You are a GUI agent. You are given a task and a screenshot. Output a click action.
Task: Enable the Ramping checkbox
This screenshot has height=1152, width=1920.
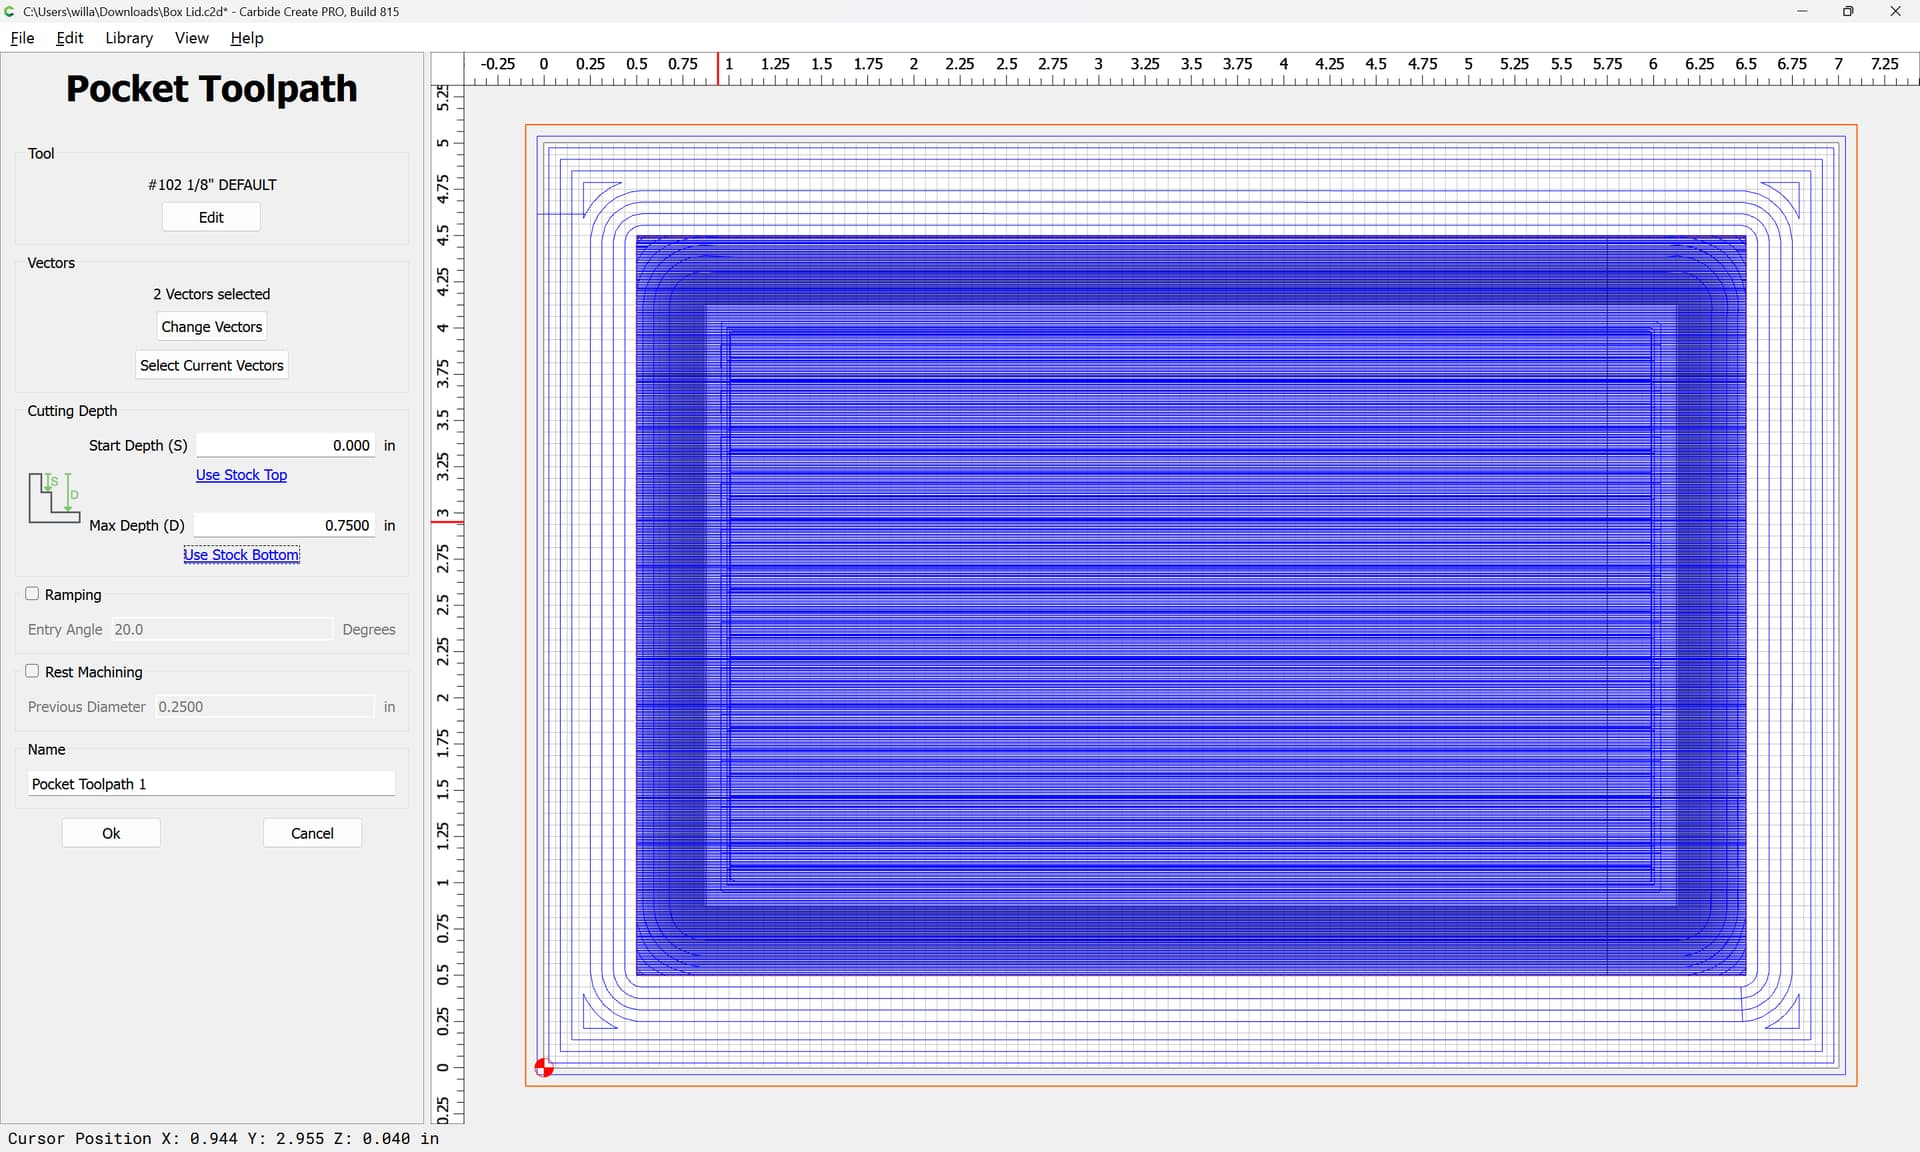32,594
